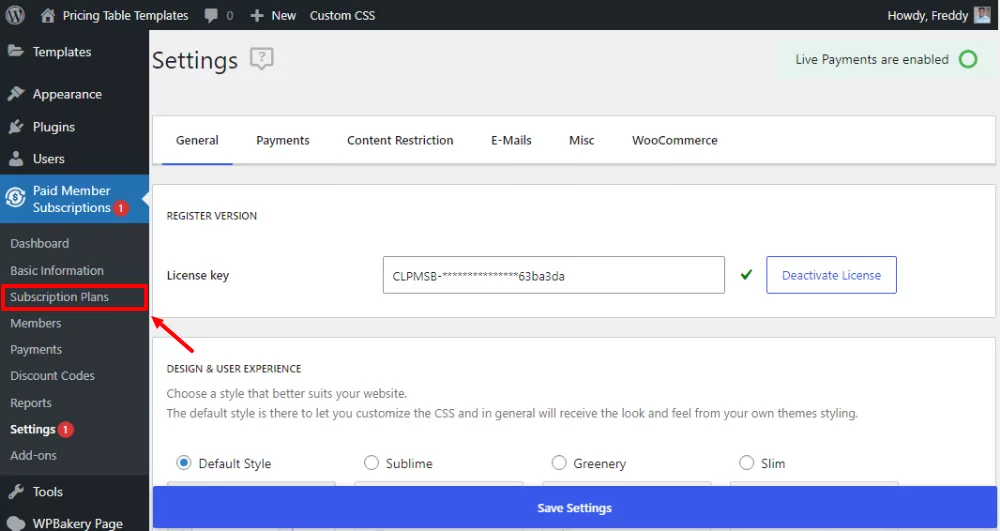Open the Settings submenu in sidebar

[x=33, y=430]
